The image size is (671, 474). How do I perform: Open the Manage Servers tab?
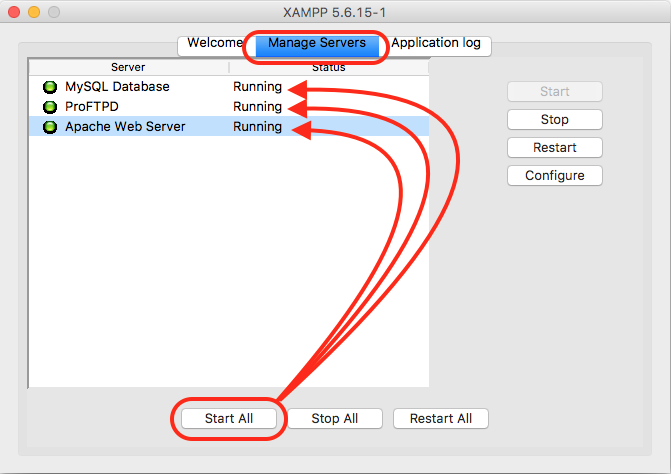tap(317, 44)
